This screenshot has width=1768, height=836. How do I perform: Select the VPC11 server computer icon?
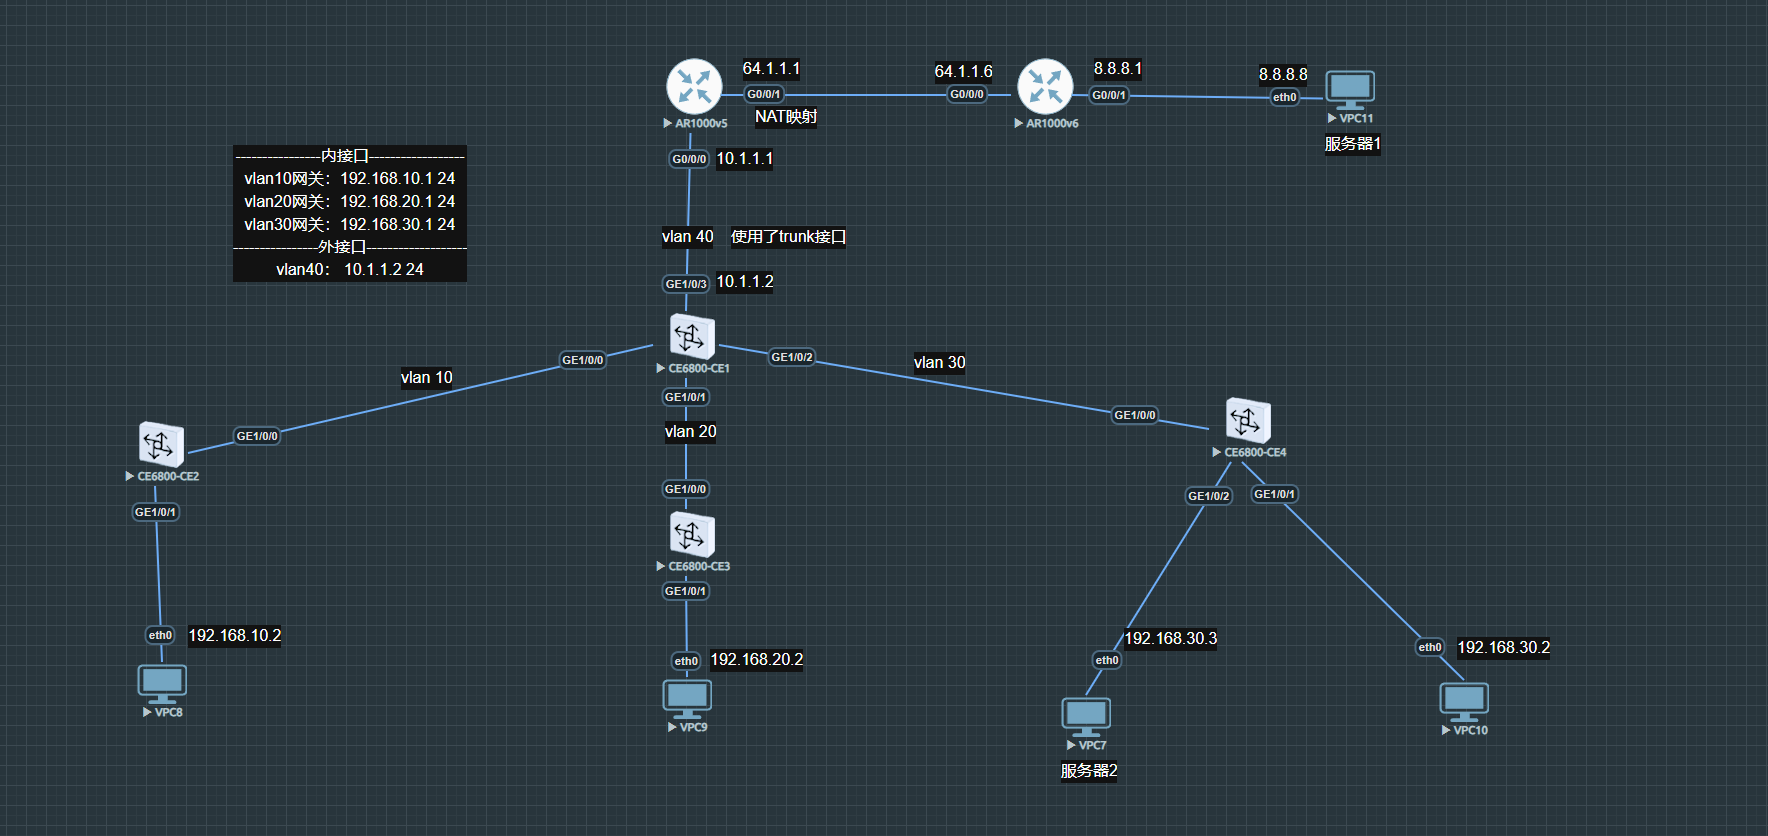click(x=1350, y=90)
